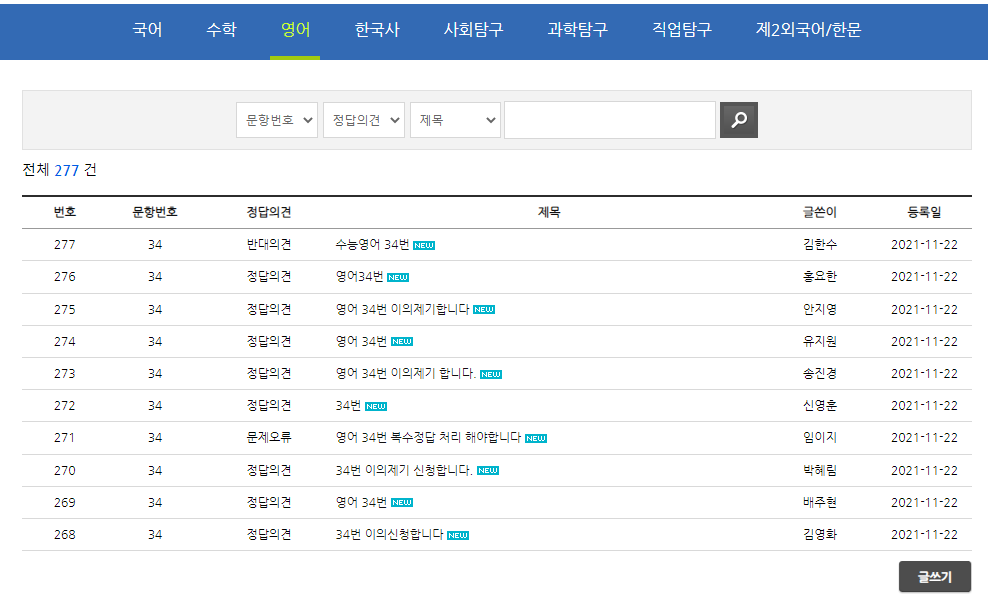
Task: Click author name 박혜림
Action: [x=820, y=471]
